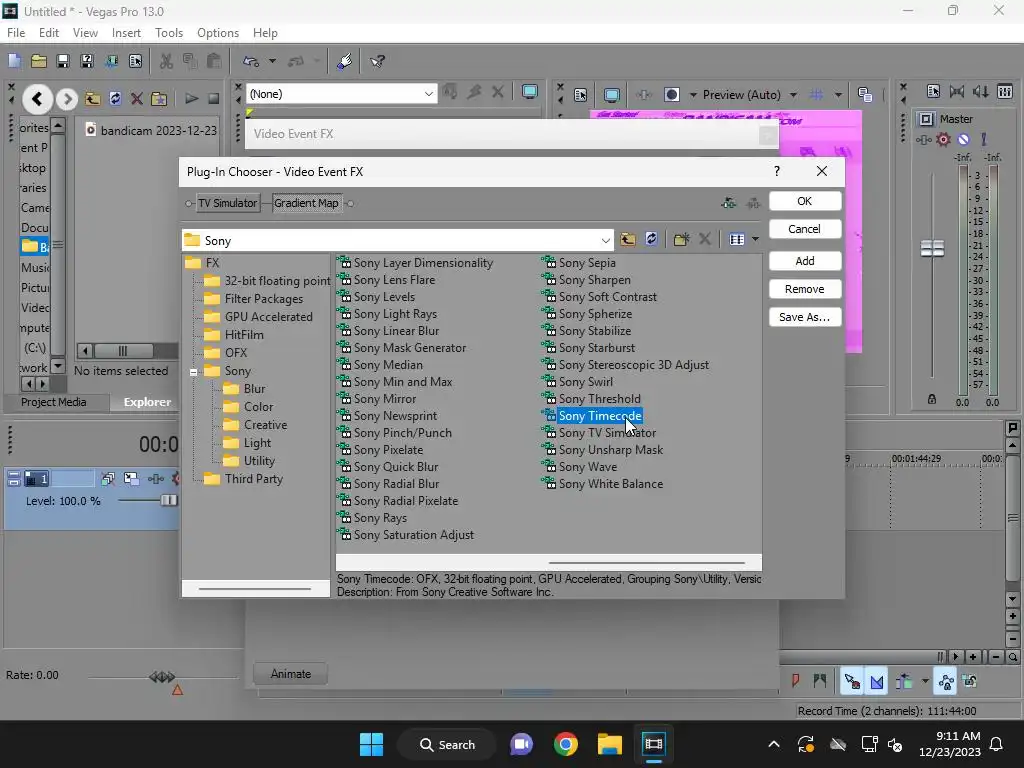Open the Tools menu
Viewport: 1024px width, 768px height.
pyautogui.click(x=168, y=33)
